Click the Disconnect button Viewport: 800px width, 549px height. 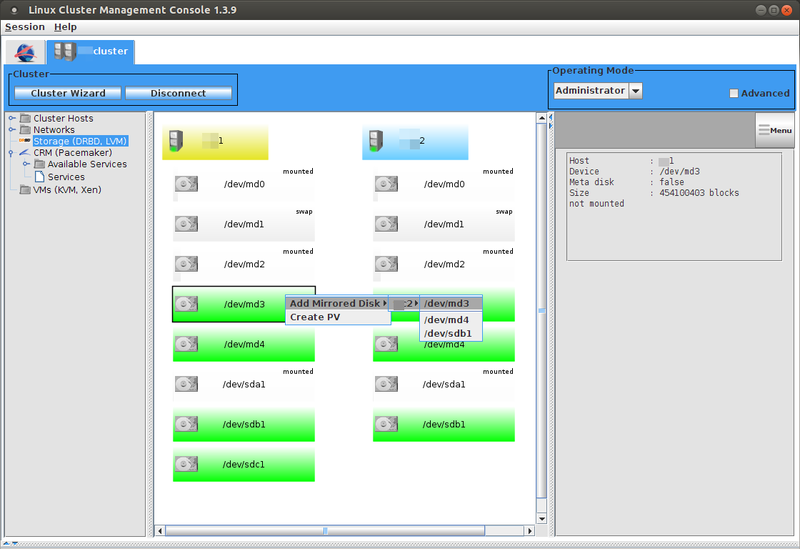click(x=178, y=93)
